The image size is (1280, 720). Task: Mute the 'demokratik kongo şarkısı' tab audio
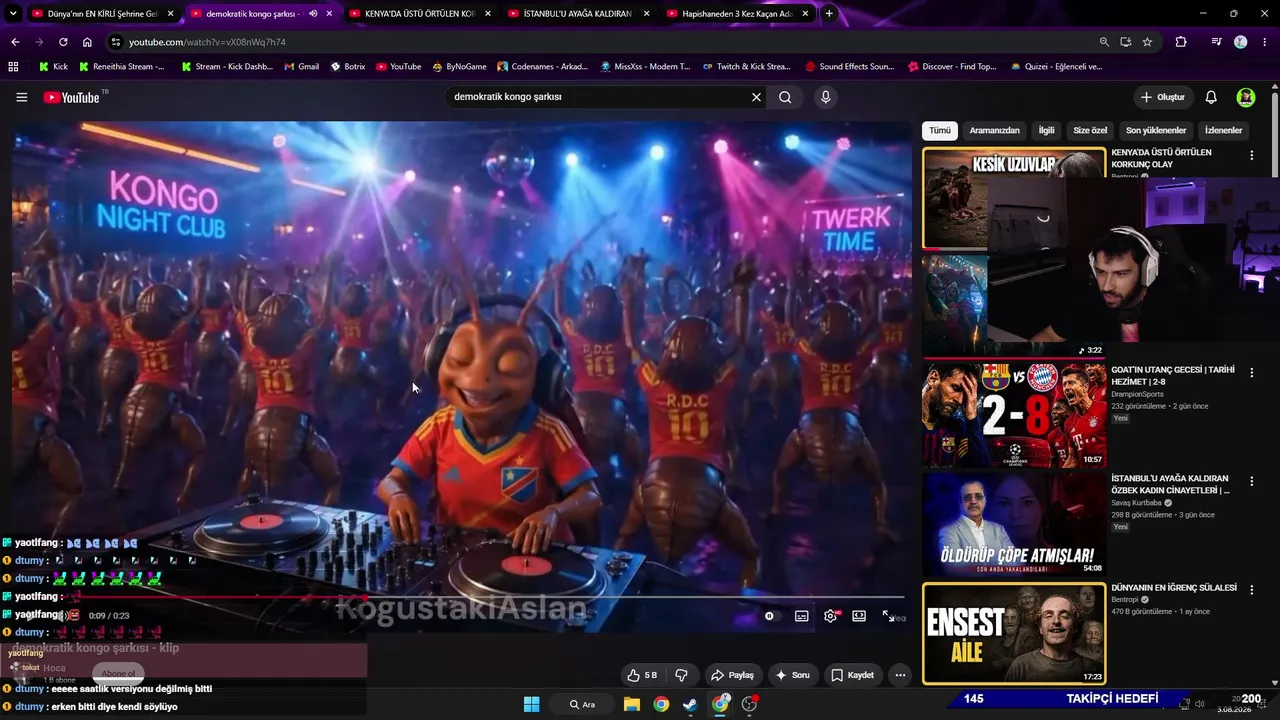coord(313,14)
